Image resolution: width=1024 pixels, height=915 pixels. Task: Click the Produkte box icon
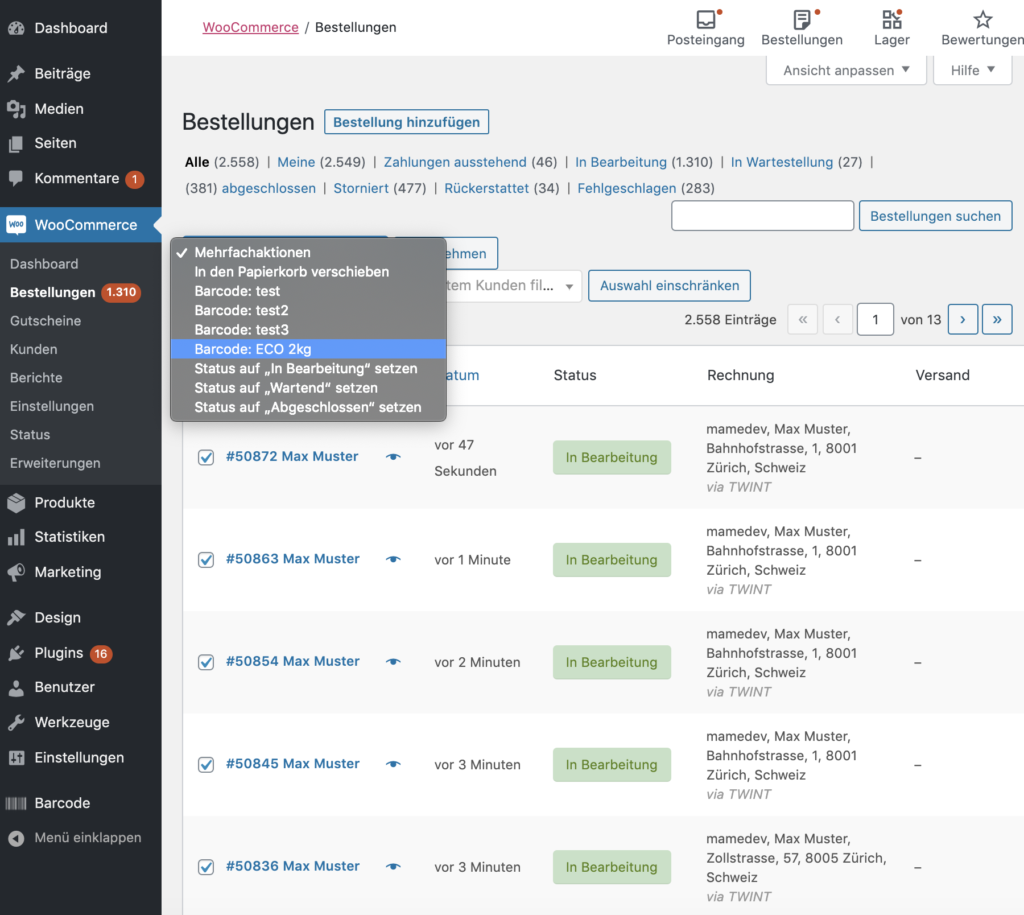(x=16, y=503)
